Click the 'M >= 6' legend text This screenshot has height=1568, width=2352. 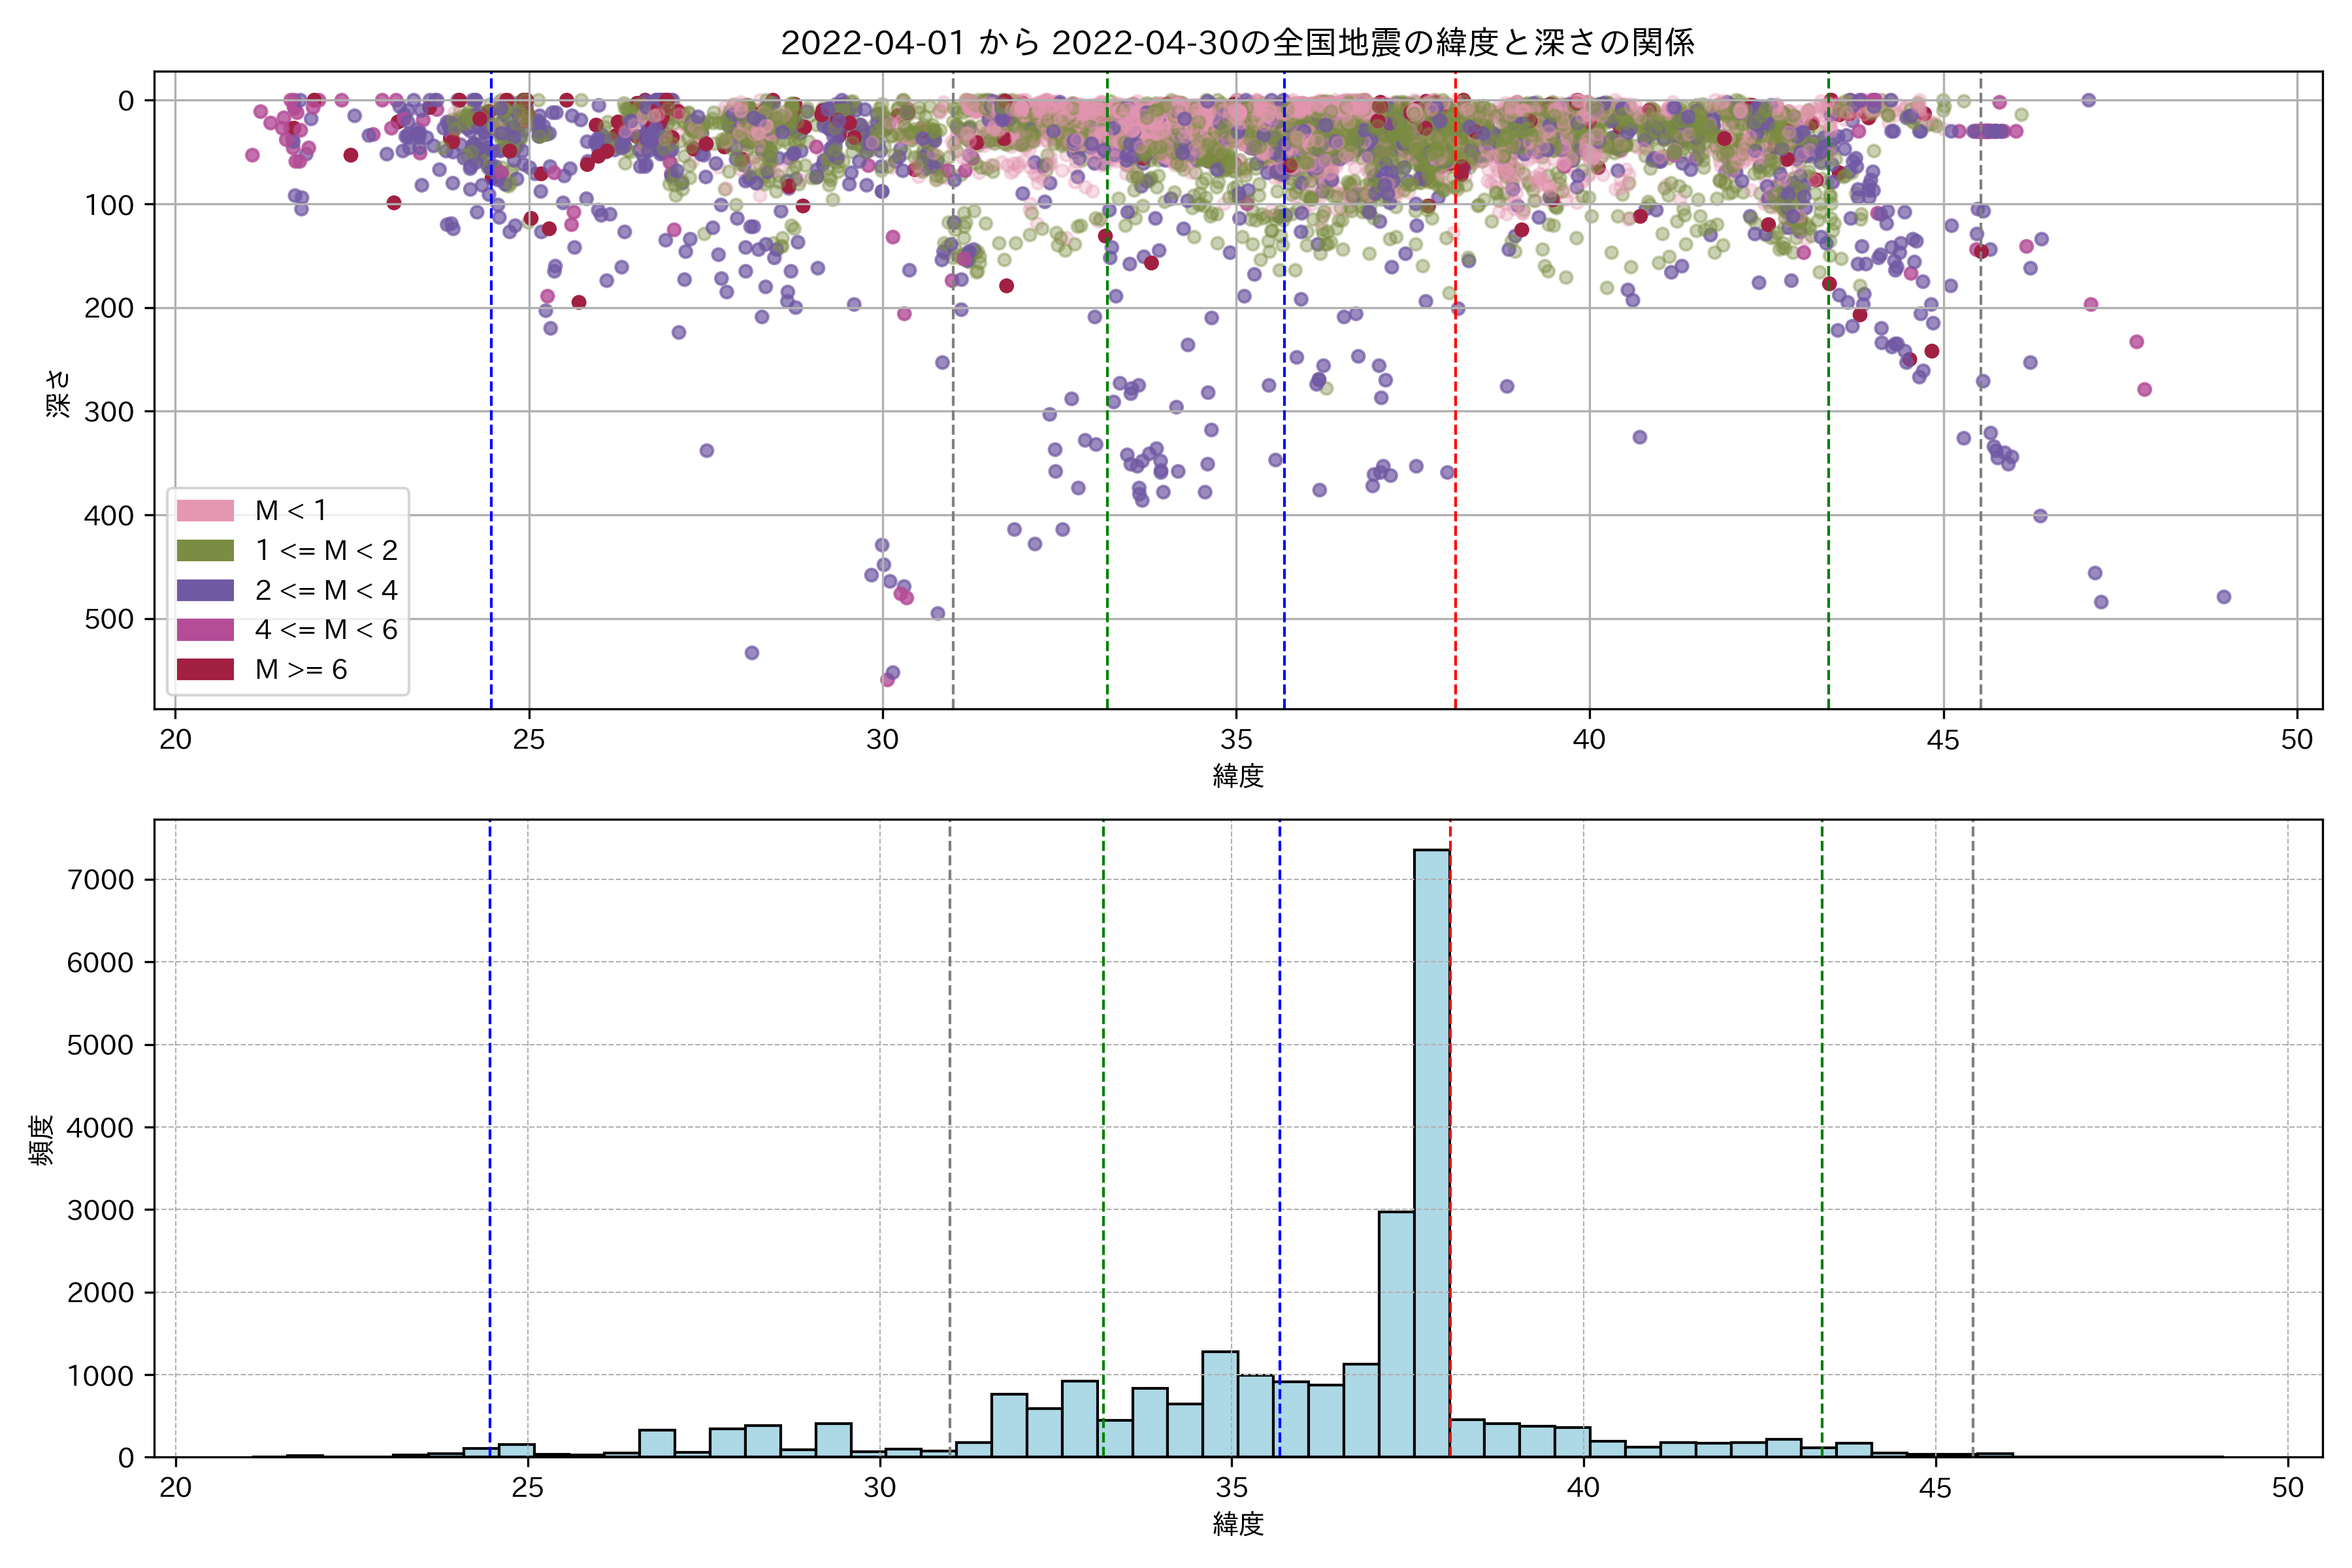pos(301,670)
